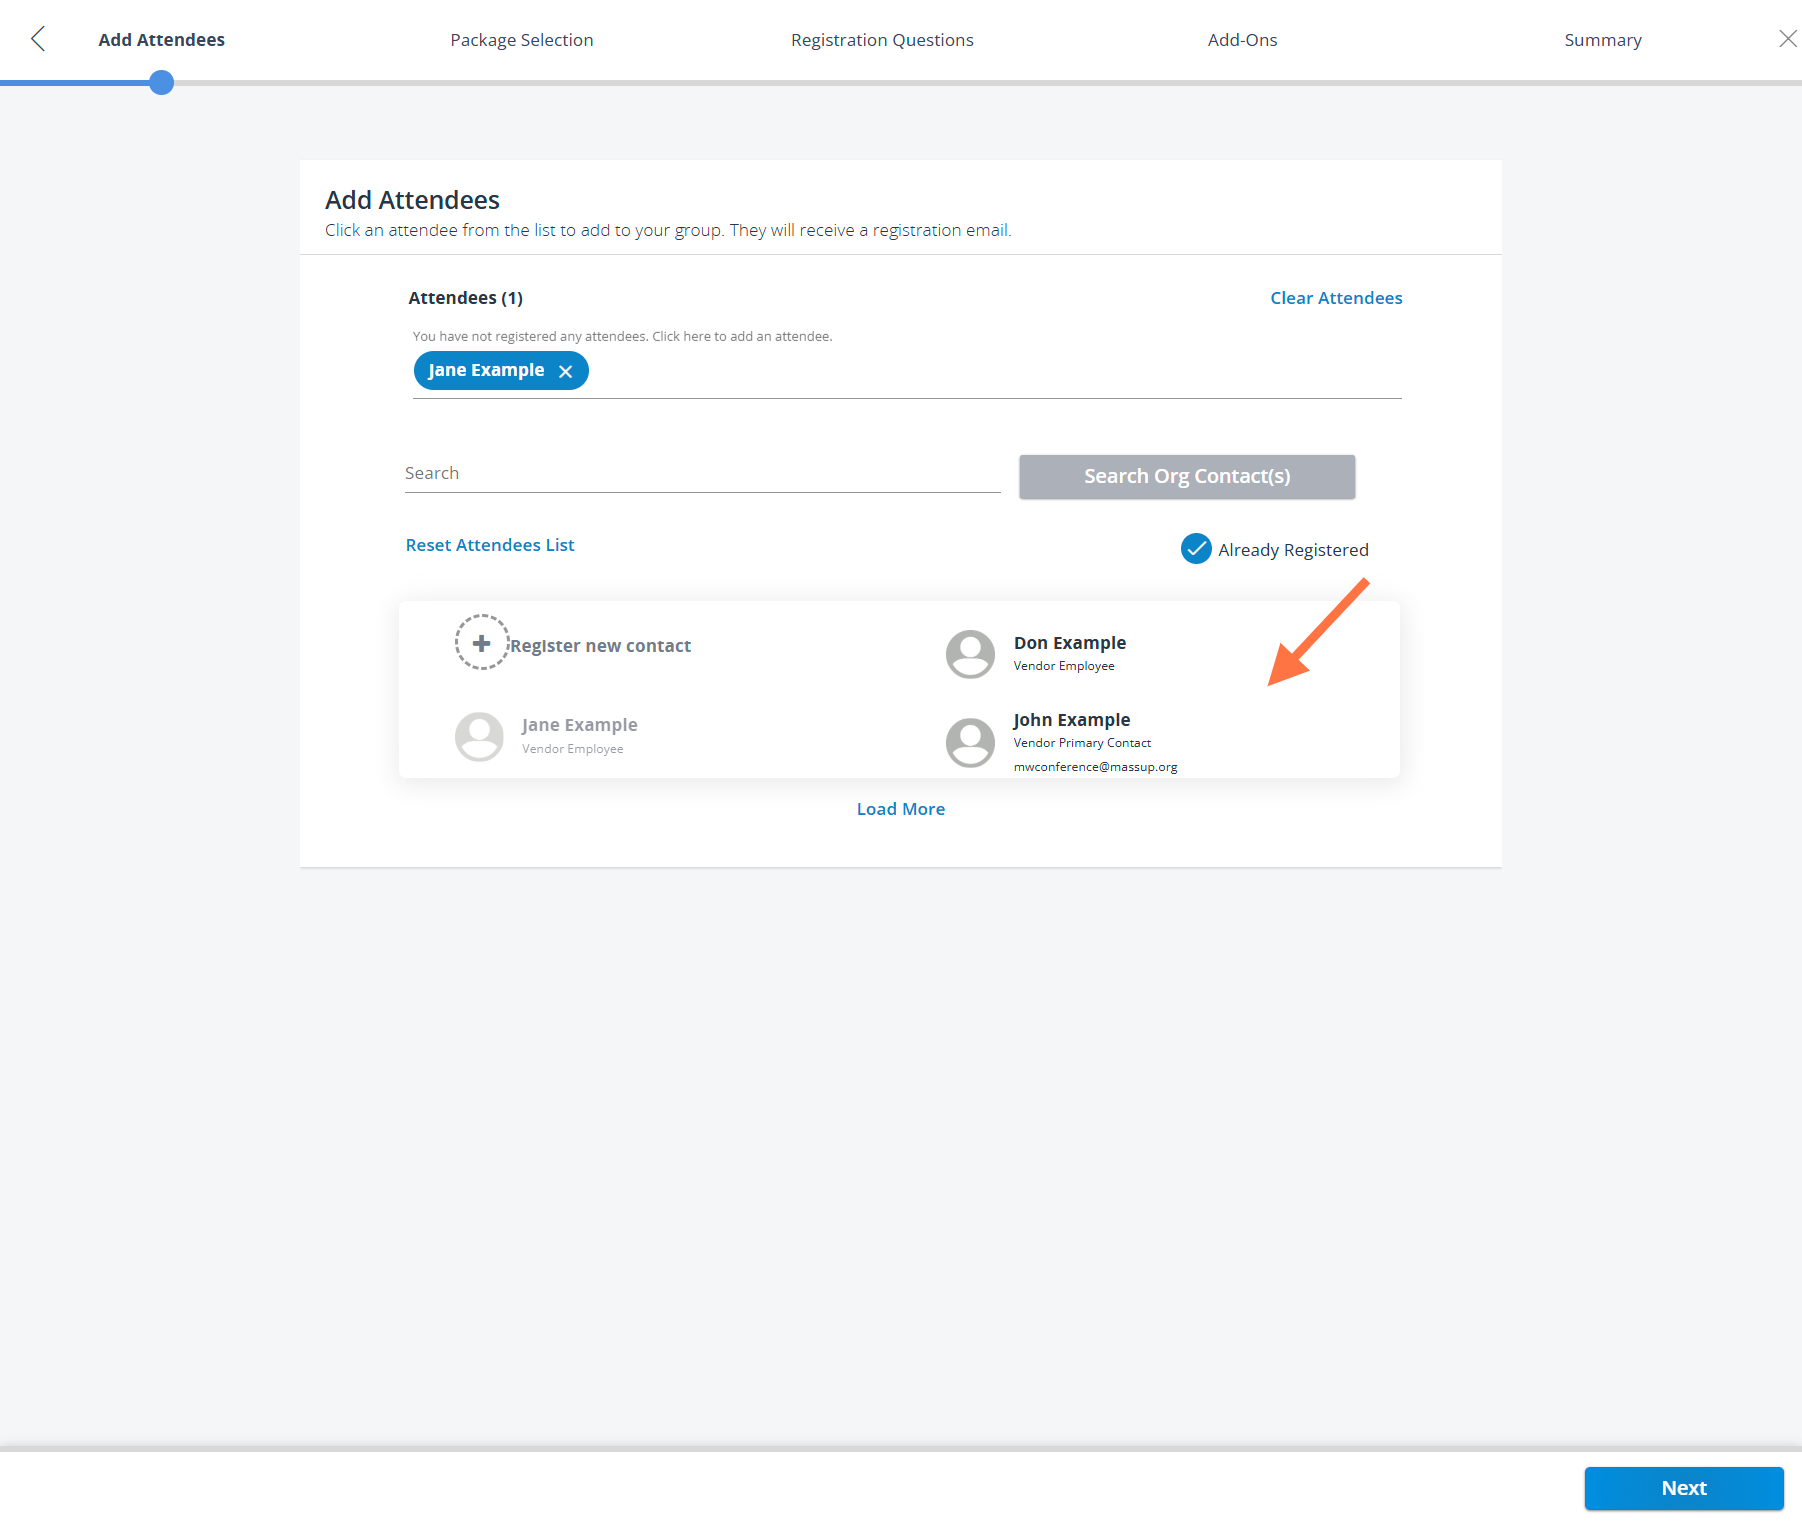Click the greyed Jane Example name in list
The width and height of the screenshot is (1802, 1525).
point(579,725)
